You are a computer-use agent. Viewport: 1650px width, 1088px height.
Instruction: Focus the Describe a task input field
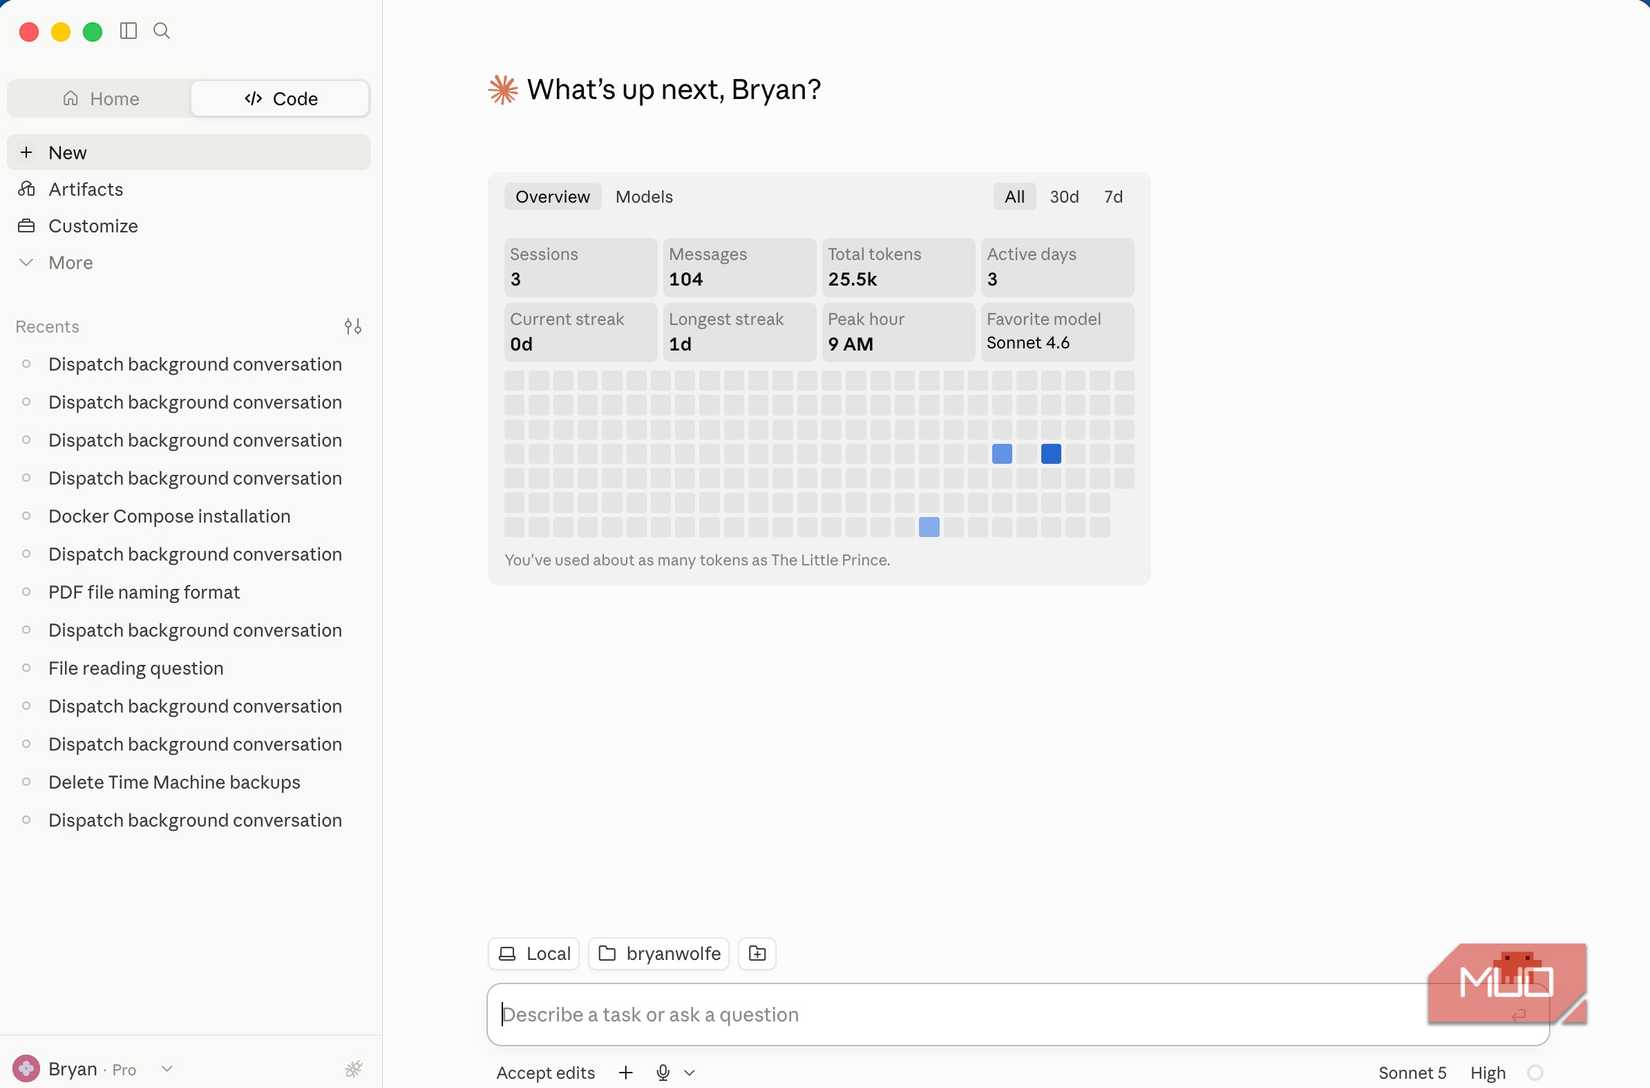(x=1018, y=1014)
